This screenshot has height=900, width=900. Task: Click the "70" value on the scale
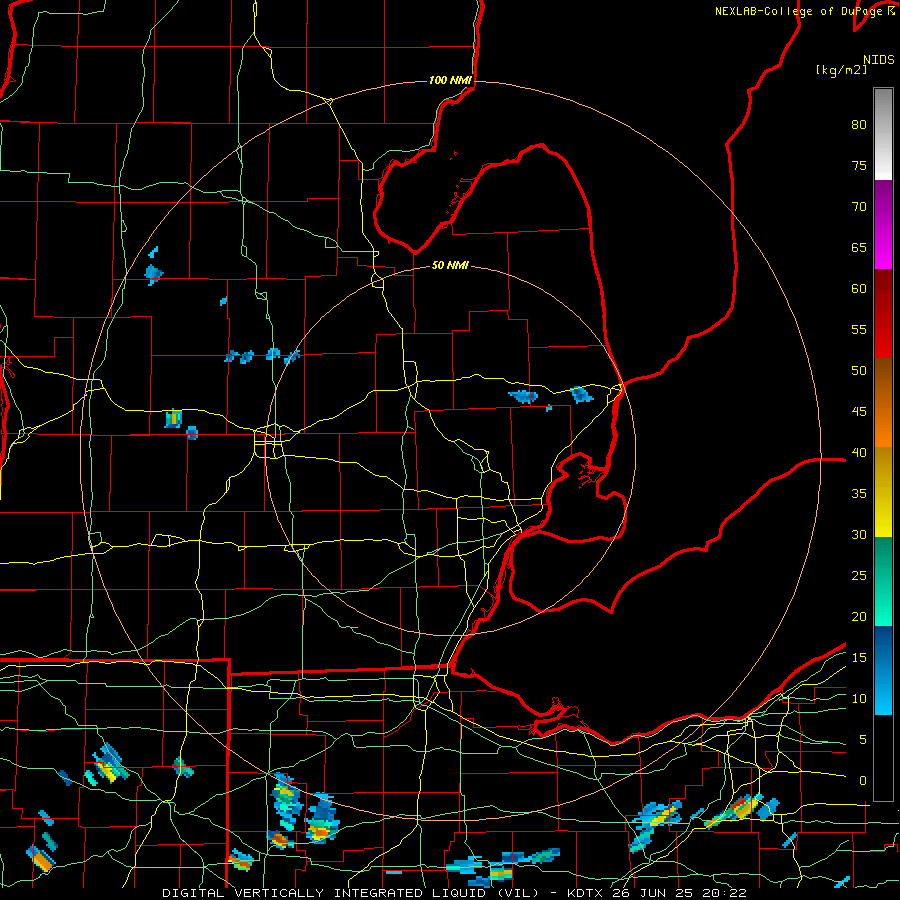(859, 207)
